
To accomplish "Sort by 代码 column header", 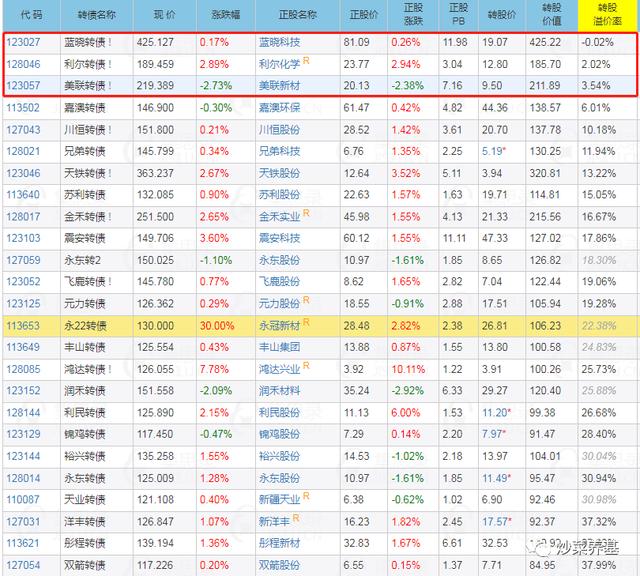I will 31,15.
